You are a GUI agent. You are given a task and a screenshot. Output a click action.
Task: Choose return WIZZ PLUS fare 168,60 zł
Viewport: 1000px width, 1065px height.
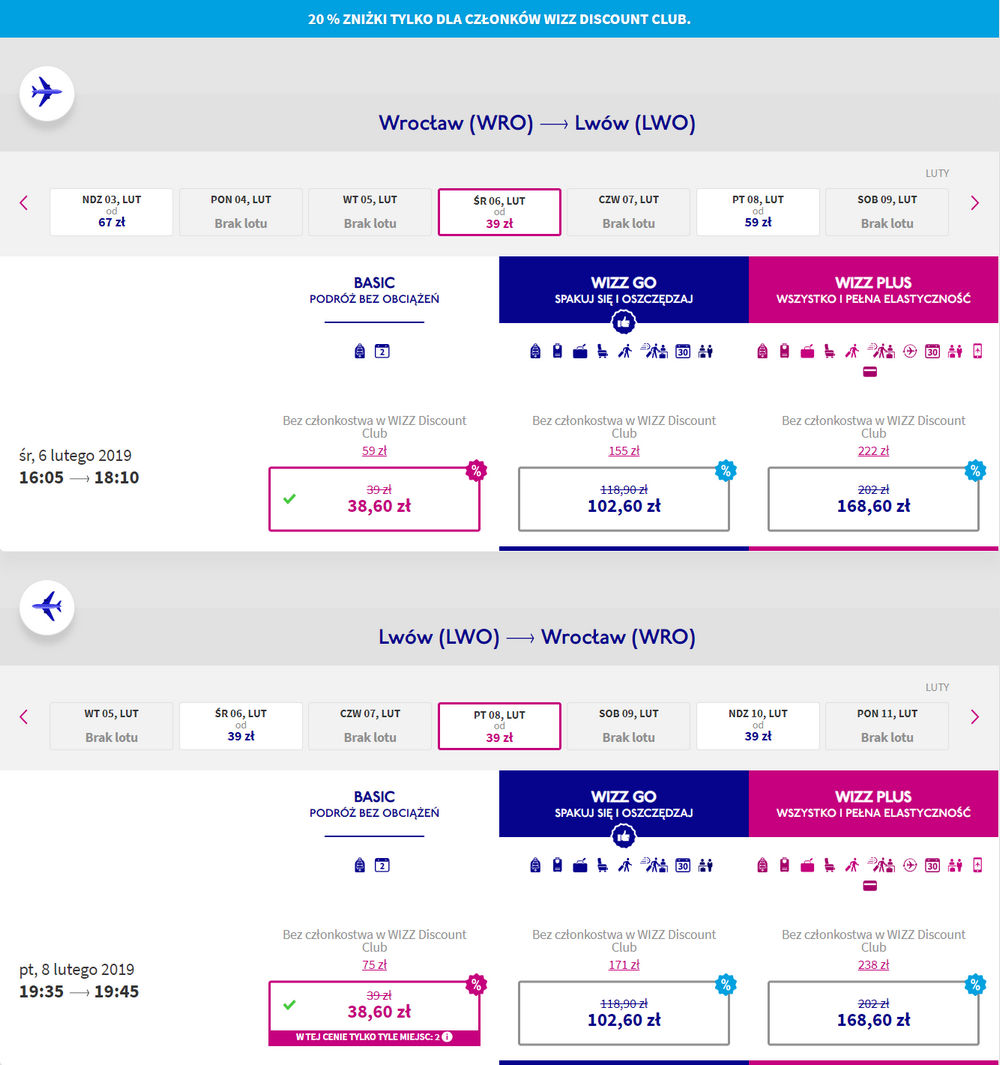click(x=874, y=1013)
